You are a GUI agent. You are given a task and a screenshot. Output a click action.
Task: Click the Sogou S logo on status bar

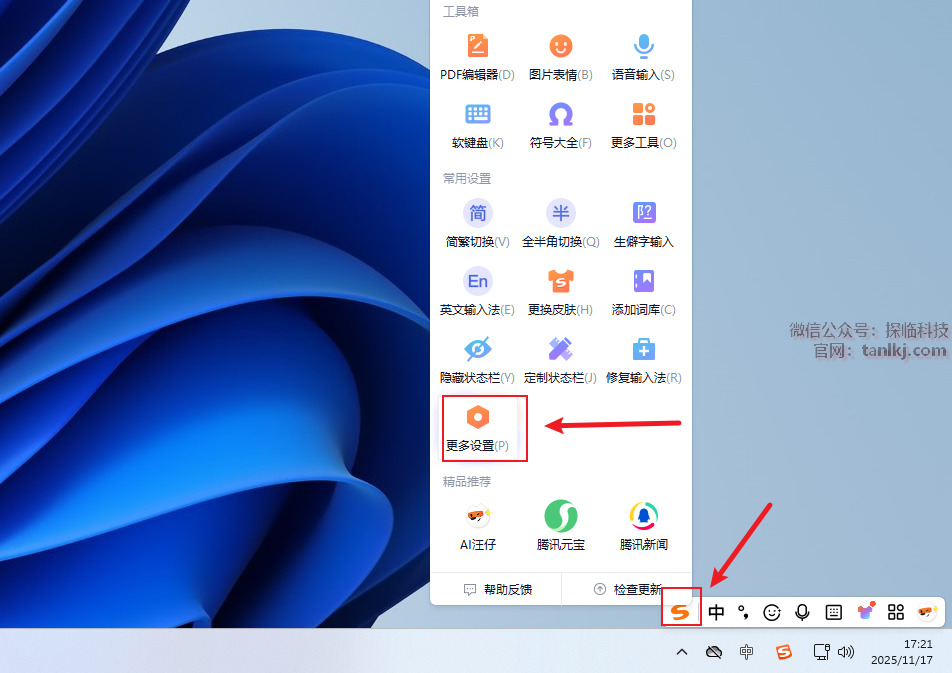click(681, 612)
